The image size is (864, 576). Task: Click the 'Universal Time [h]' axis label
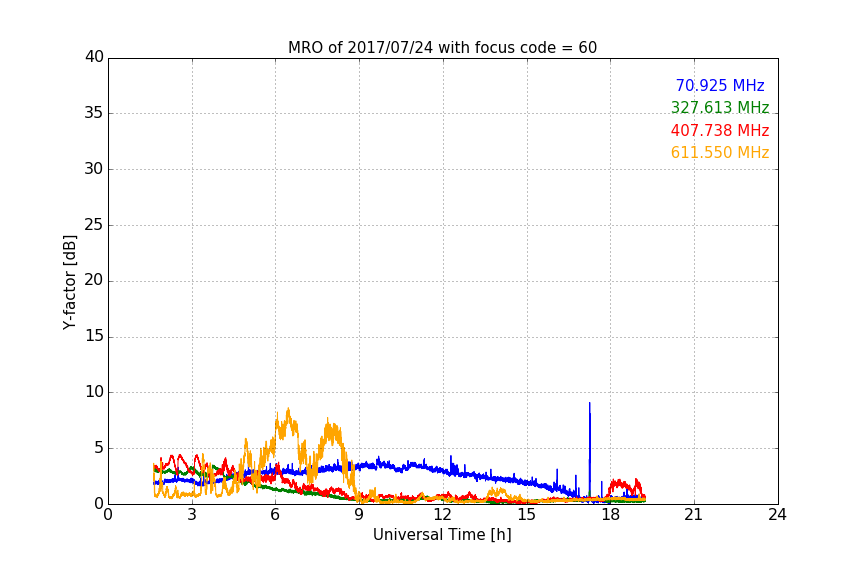click(442, 535)
